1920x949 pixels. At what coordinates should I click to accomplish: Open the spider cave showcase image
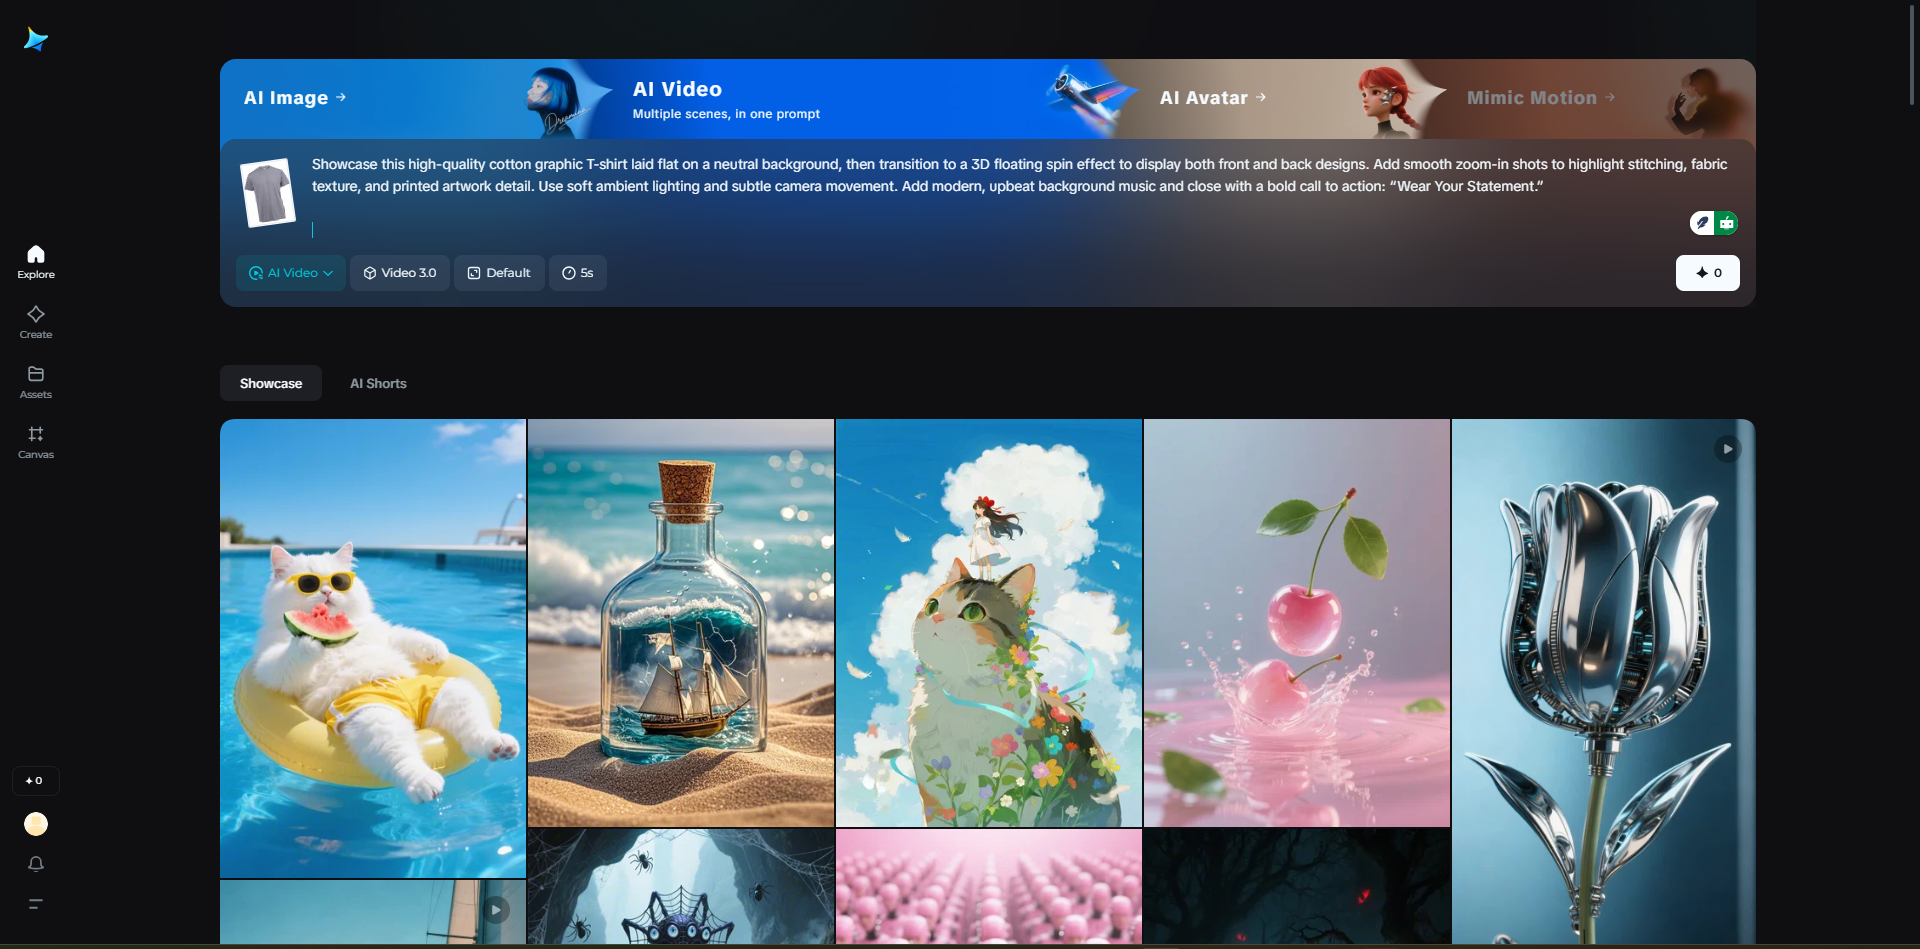[x=681, y=886]
